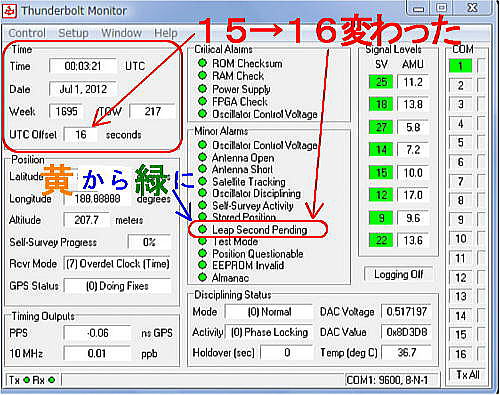Click the green SV 25 signal box
This screenshot has height=395, width=500.
pos(381,82)
